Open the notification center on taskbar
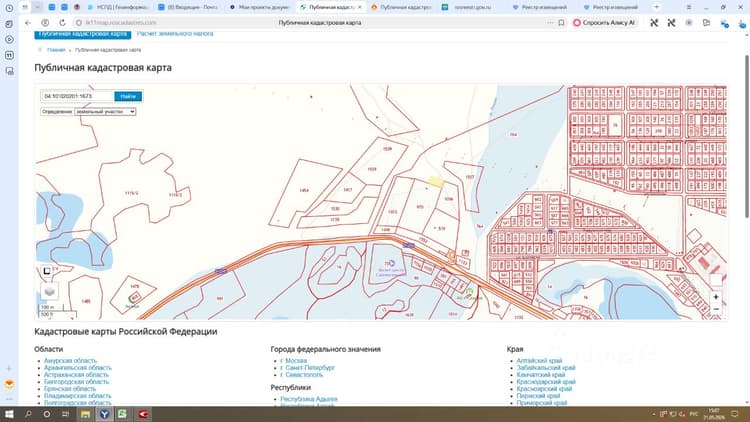 pos(735,414)
